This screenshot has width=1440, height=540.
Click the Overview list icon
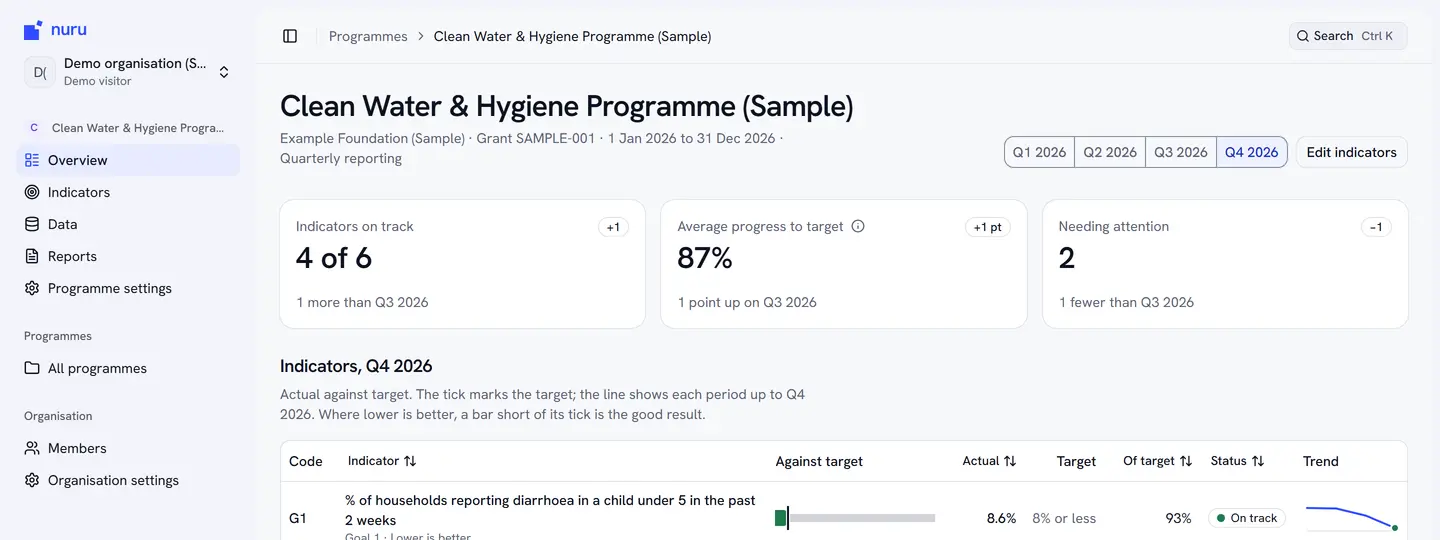(x=32, y=160)
